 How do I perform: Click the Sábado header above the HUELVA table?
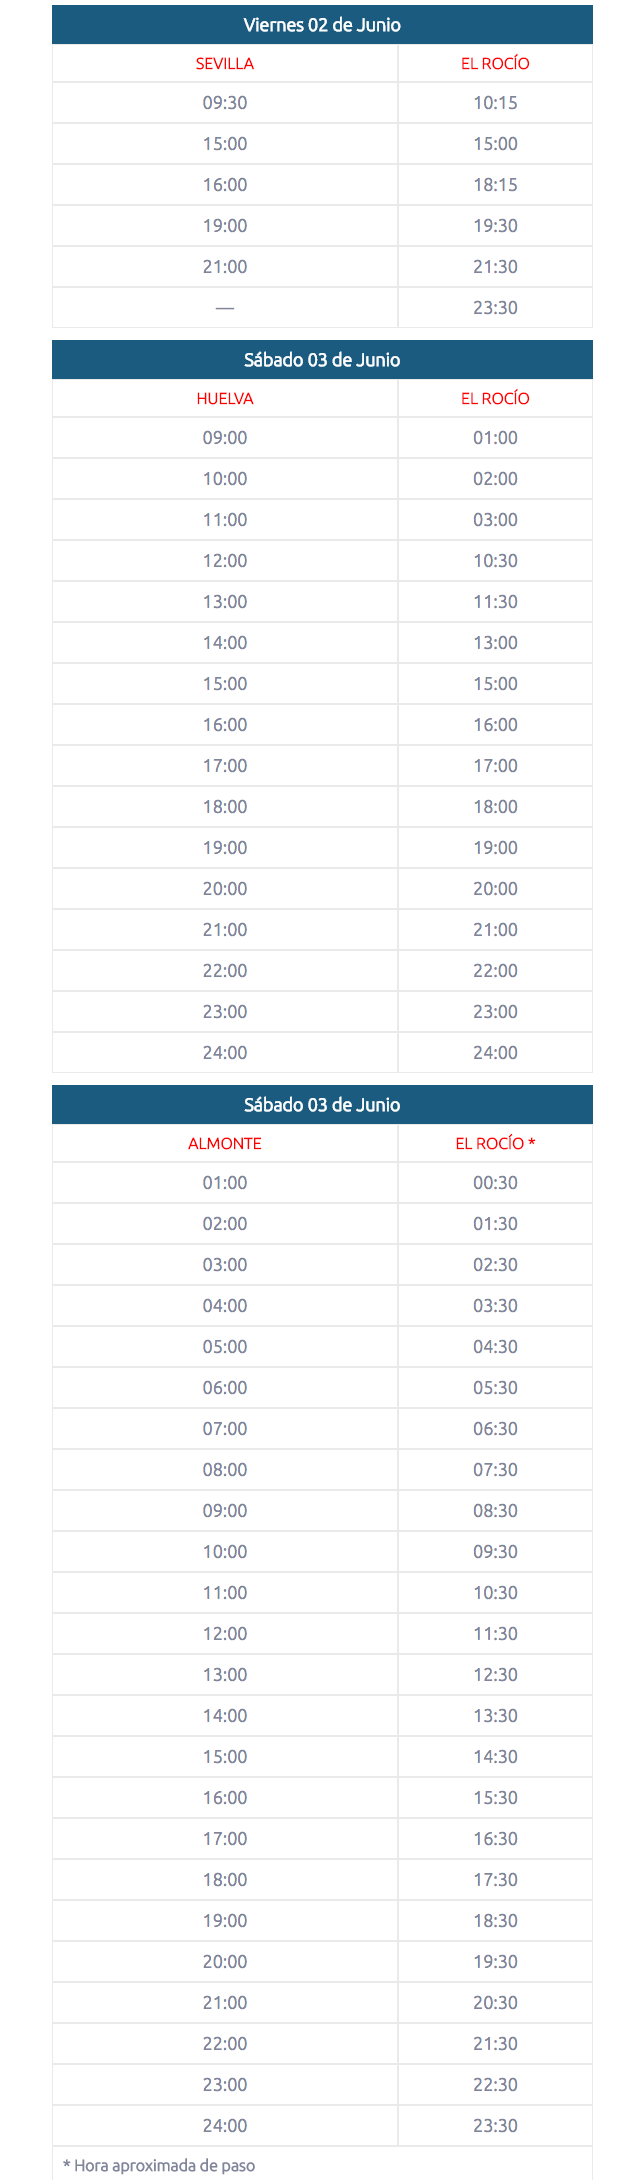(322, 360)
